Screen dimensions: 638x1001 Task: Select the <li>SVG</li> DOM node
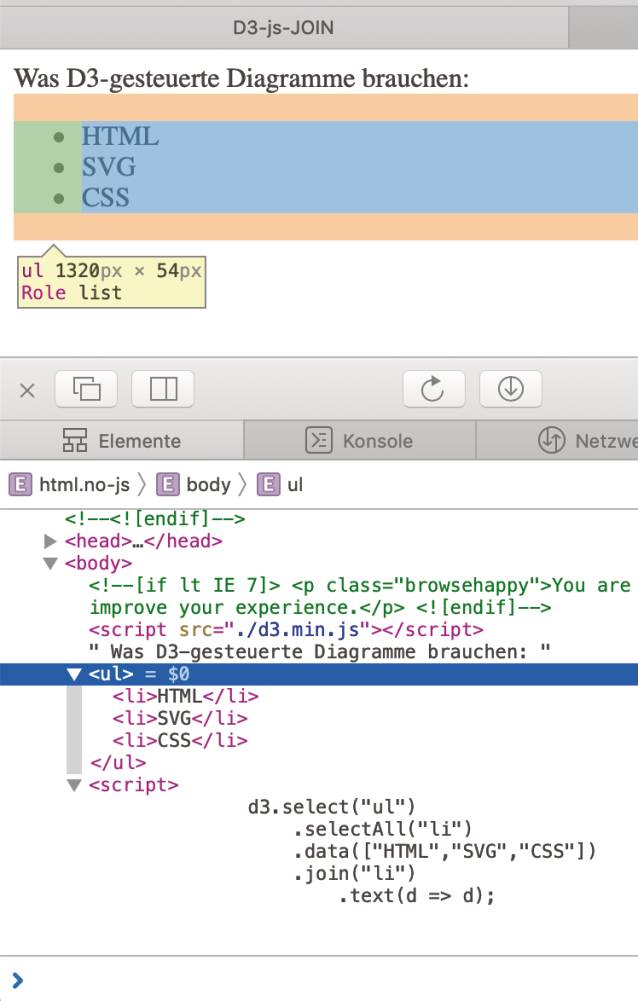tap(179, 718)
